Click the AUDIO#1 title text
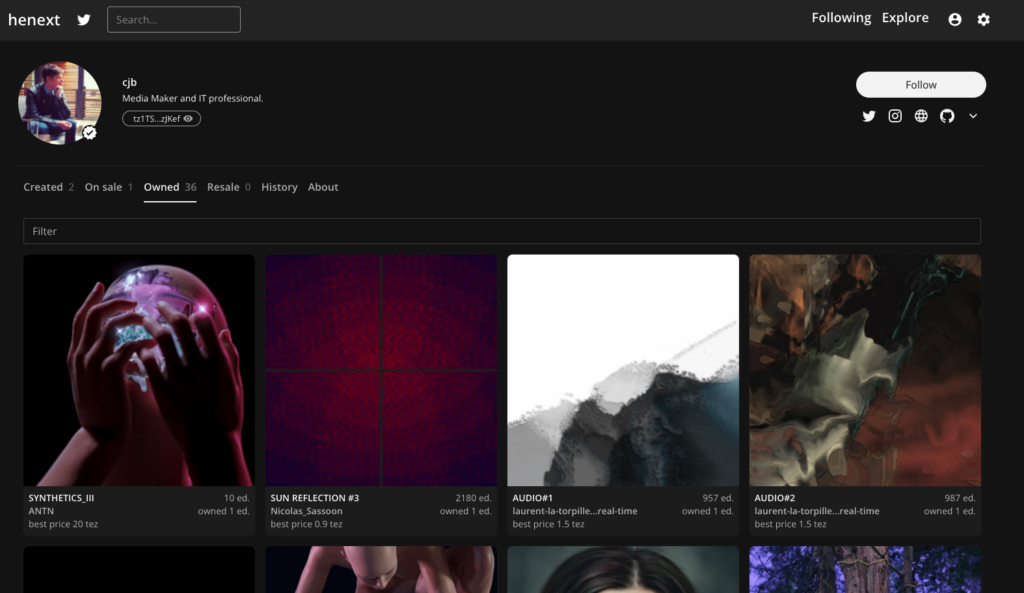Viewport: 1024px width, 593px height. coord(532,498)
